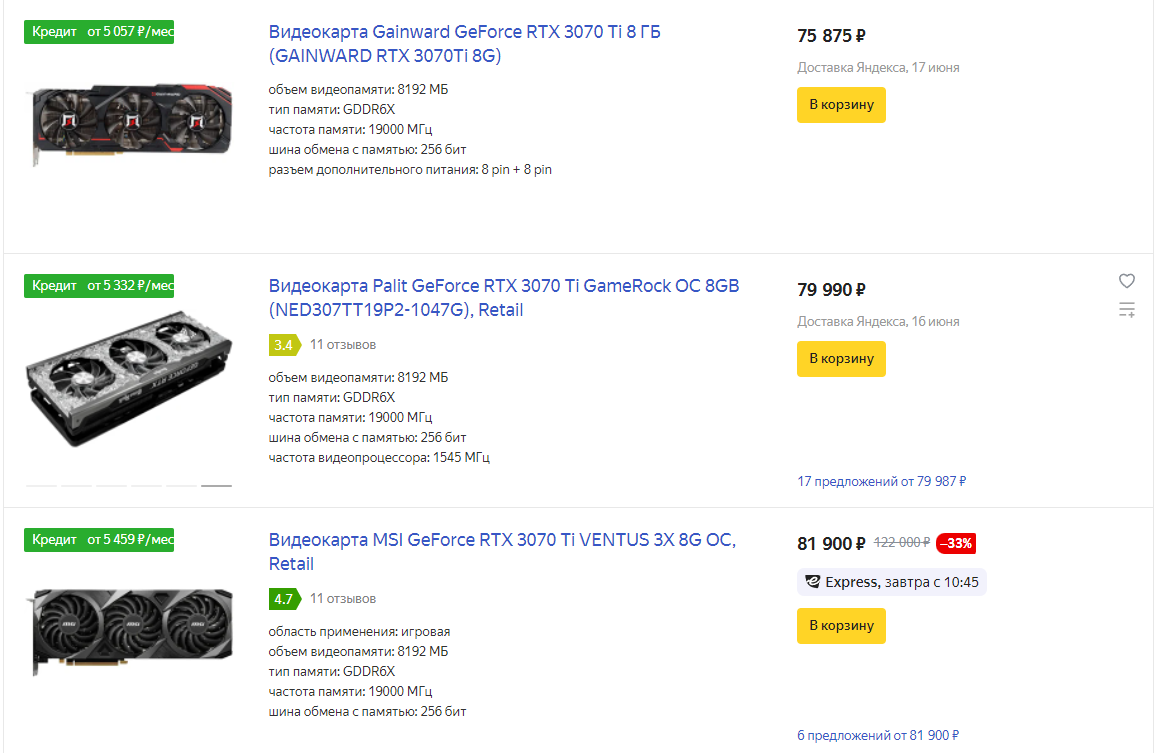Click the 4.7 rating badge
The width and height of the screenshot is (1154, 753).
click(x=283, y=599)
